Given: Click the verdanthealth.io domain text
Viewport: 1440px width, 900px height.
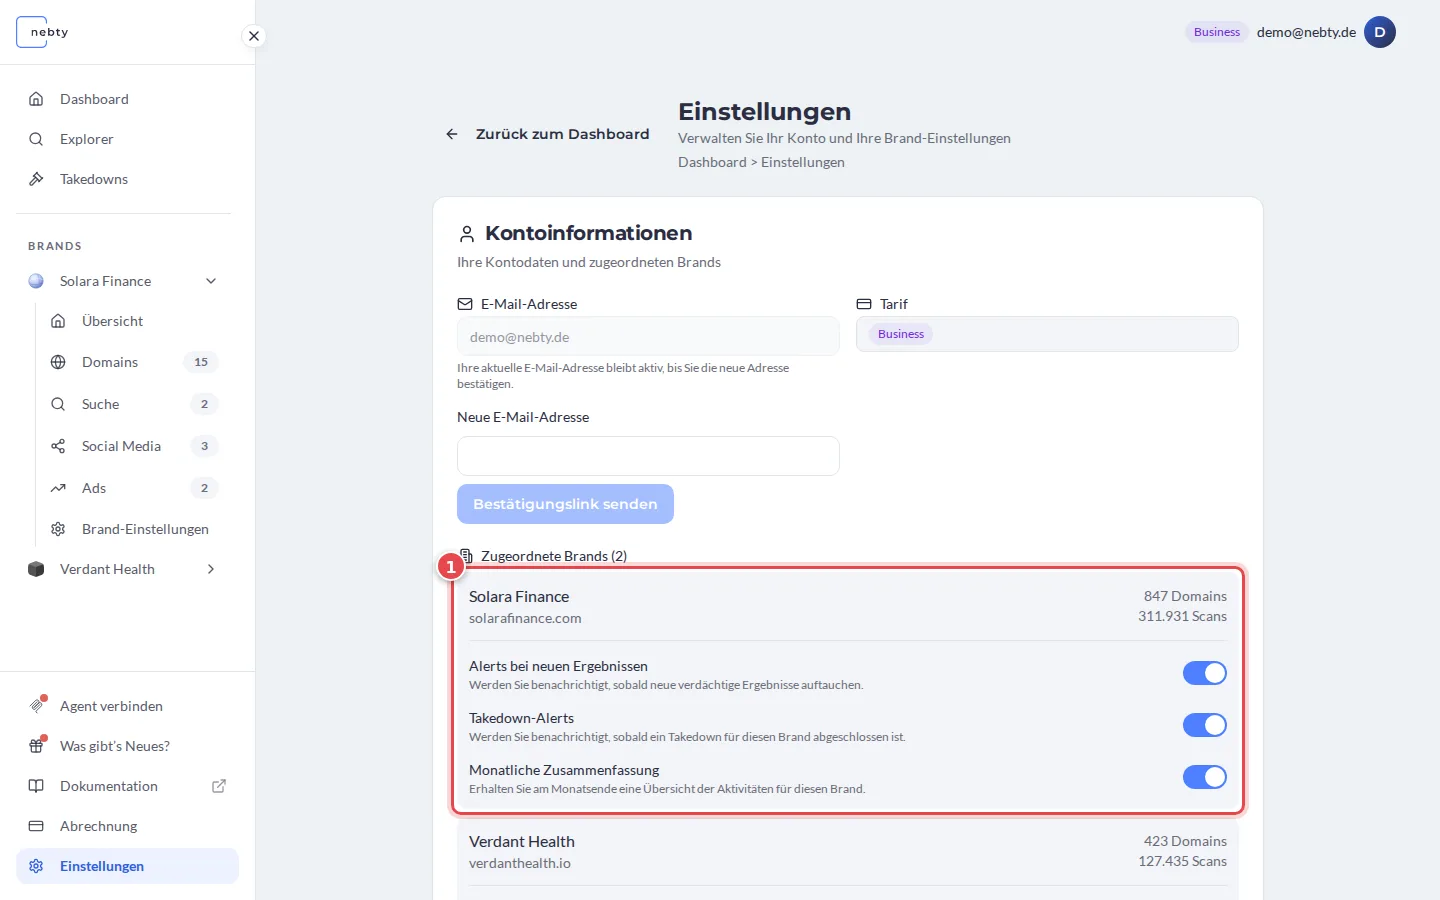Looking at the screenshot, I should (520, 863).
